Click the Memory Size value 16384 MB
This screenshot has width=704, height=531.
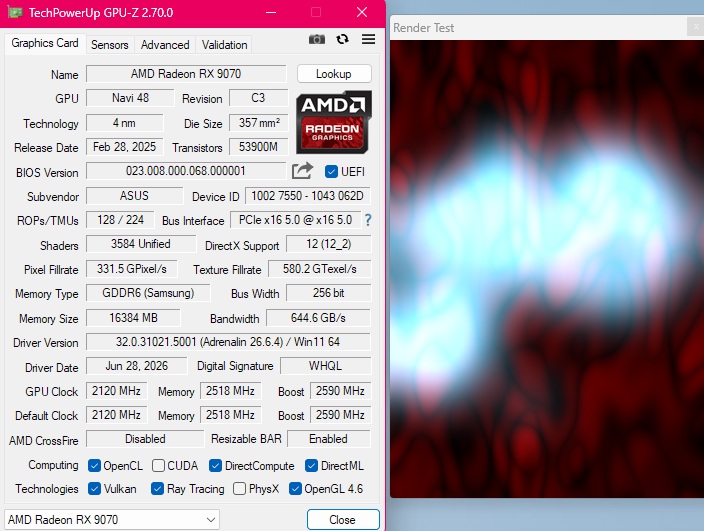point(133,318)
